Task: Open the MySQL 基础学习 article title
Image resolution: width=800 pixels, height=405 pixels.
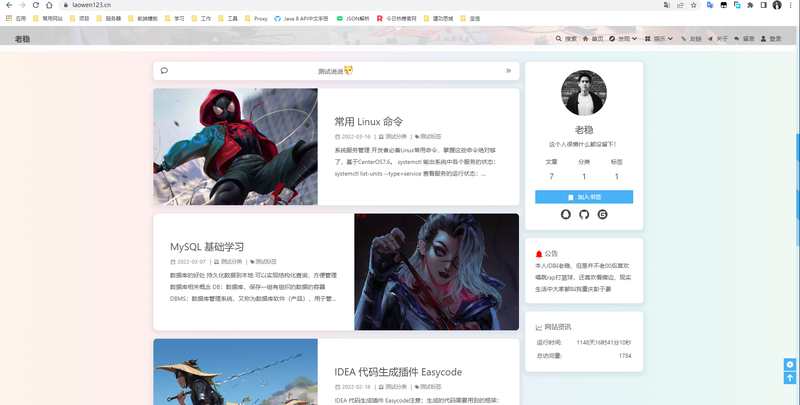Action: point(207,247)
